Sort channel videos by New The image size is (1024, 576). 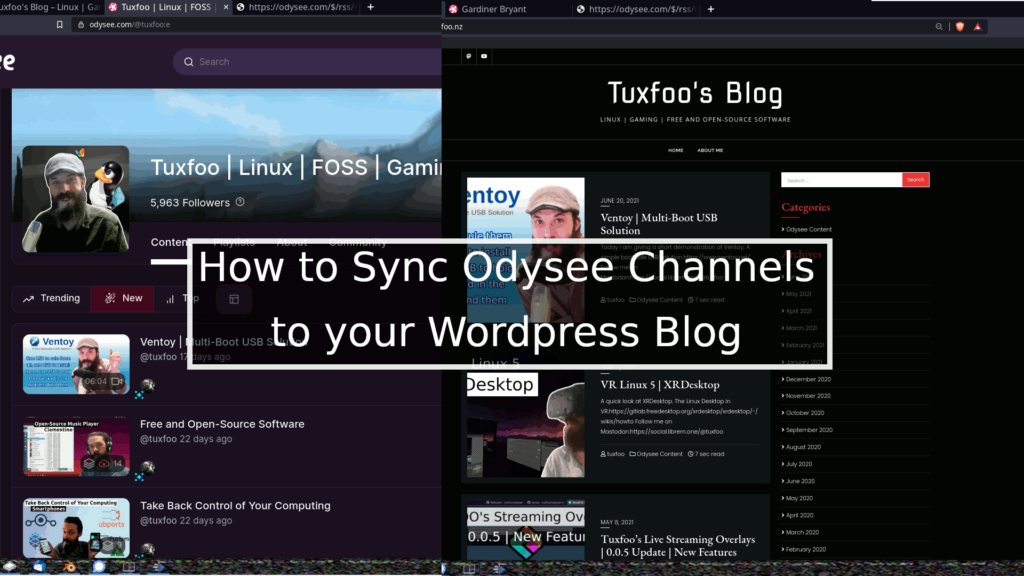123,298
